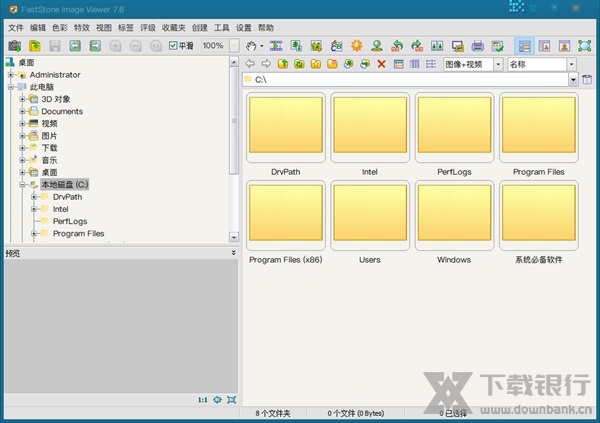The image size is (600, 423).
Task: Select the Documents folder in tree
Action: point(61,112)
